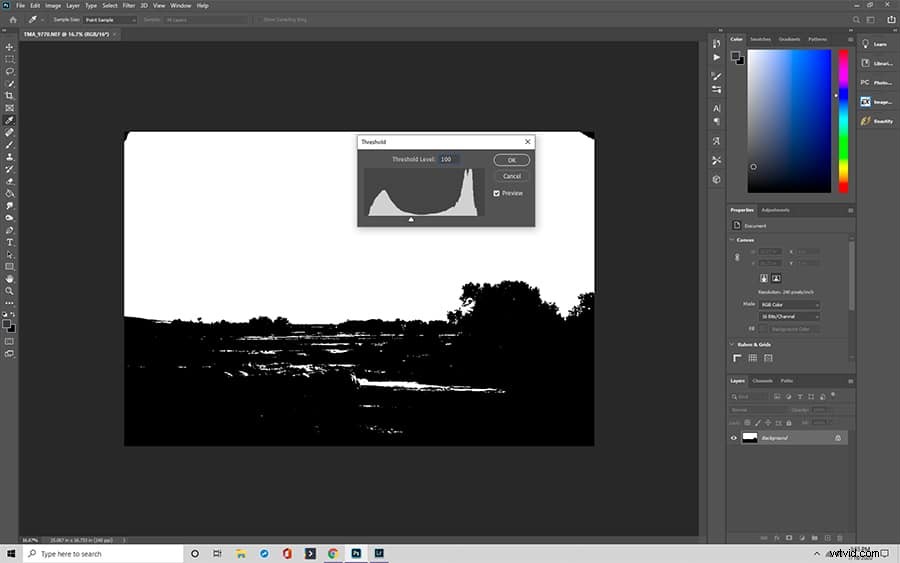Select the Crop tool
The image size is (900, 563).
tap(9, 96)
